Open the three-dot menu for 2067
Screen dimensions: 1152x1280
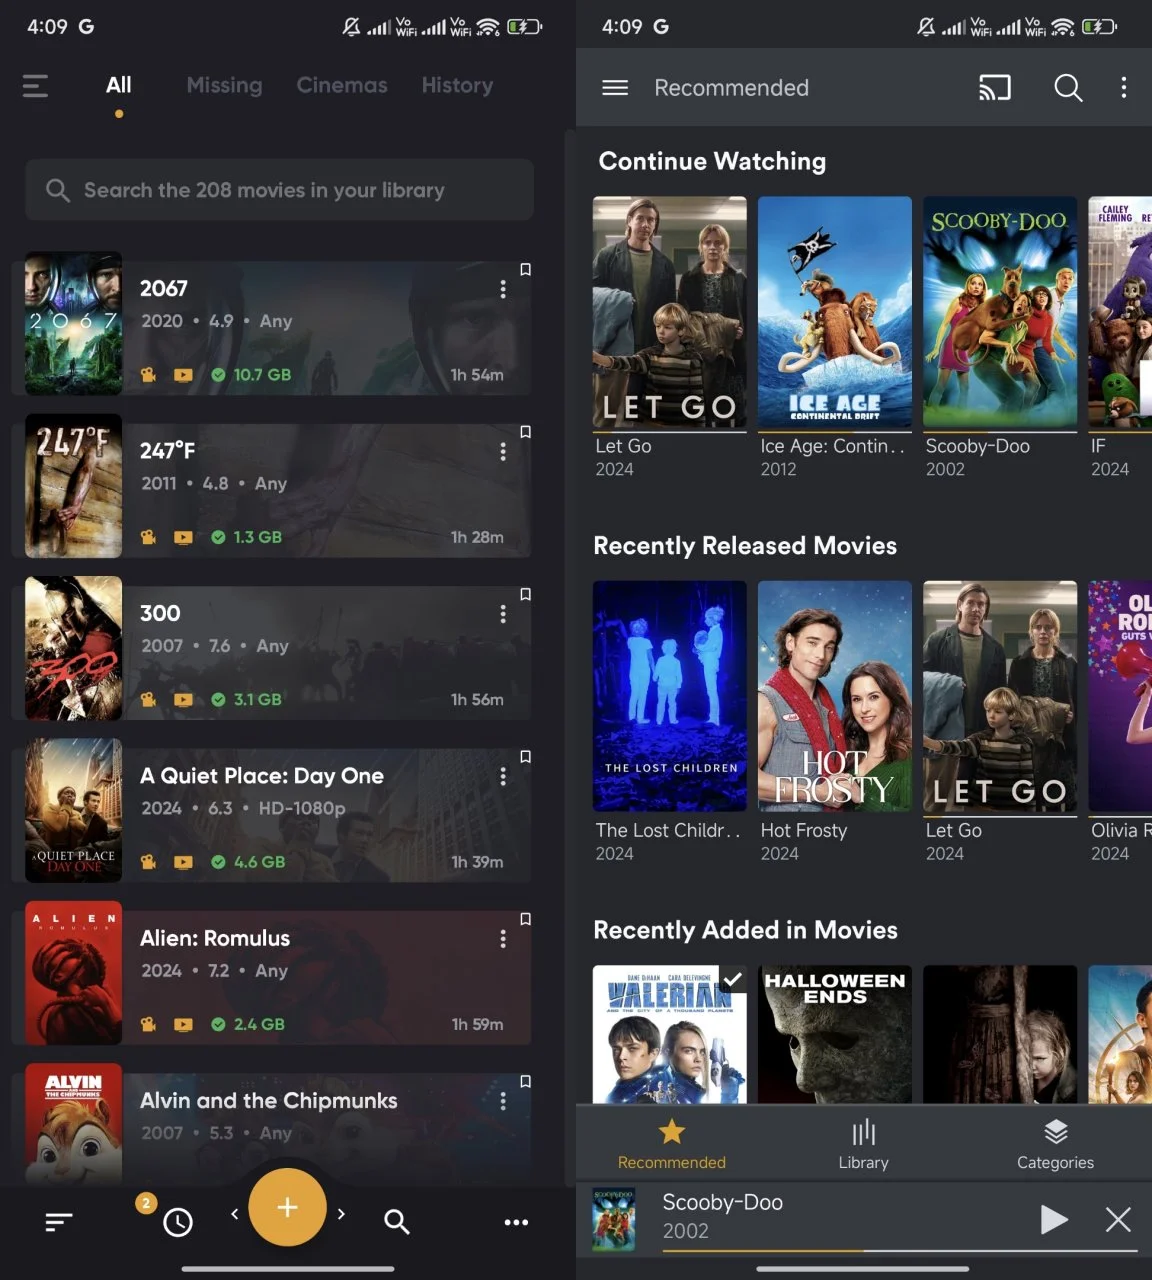[x=503, y=289]
